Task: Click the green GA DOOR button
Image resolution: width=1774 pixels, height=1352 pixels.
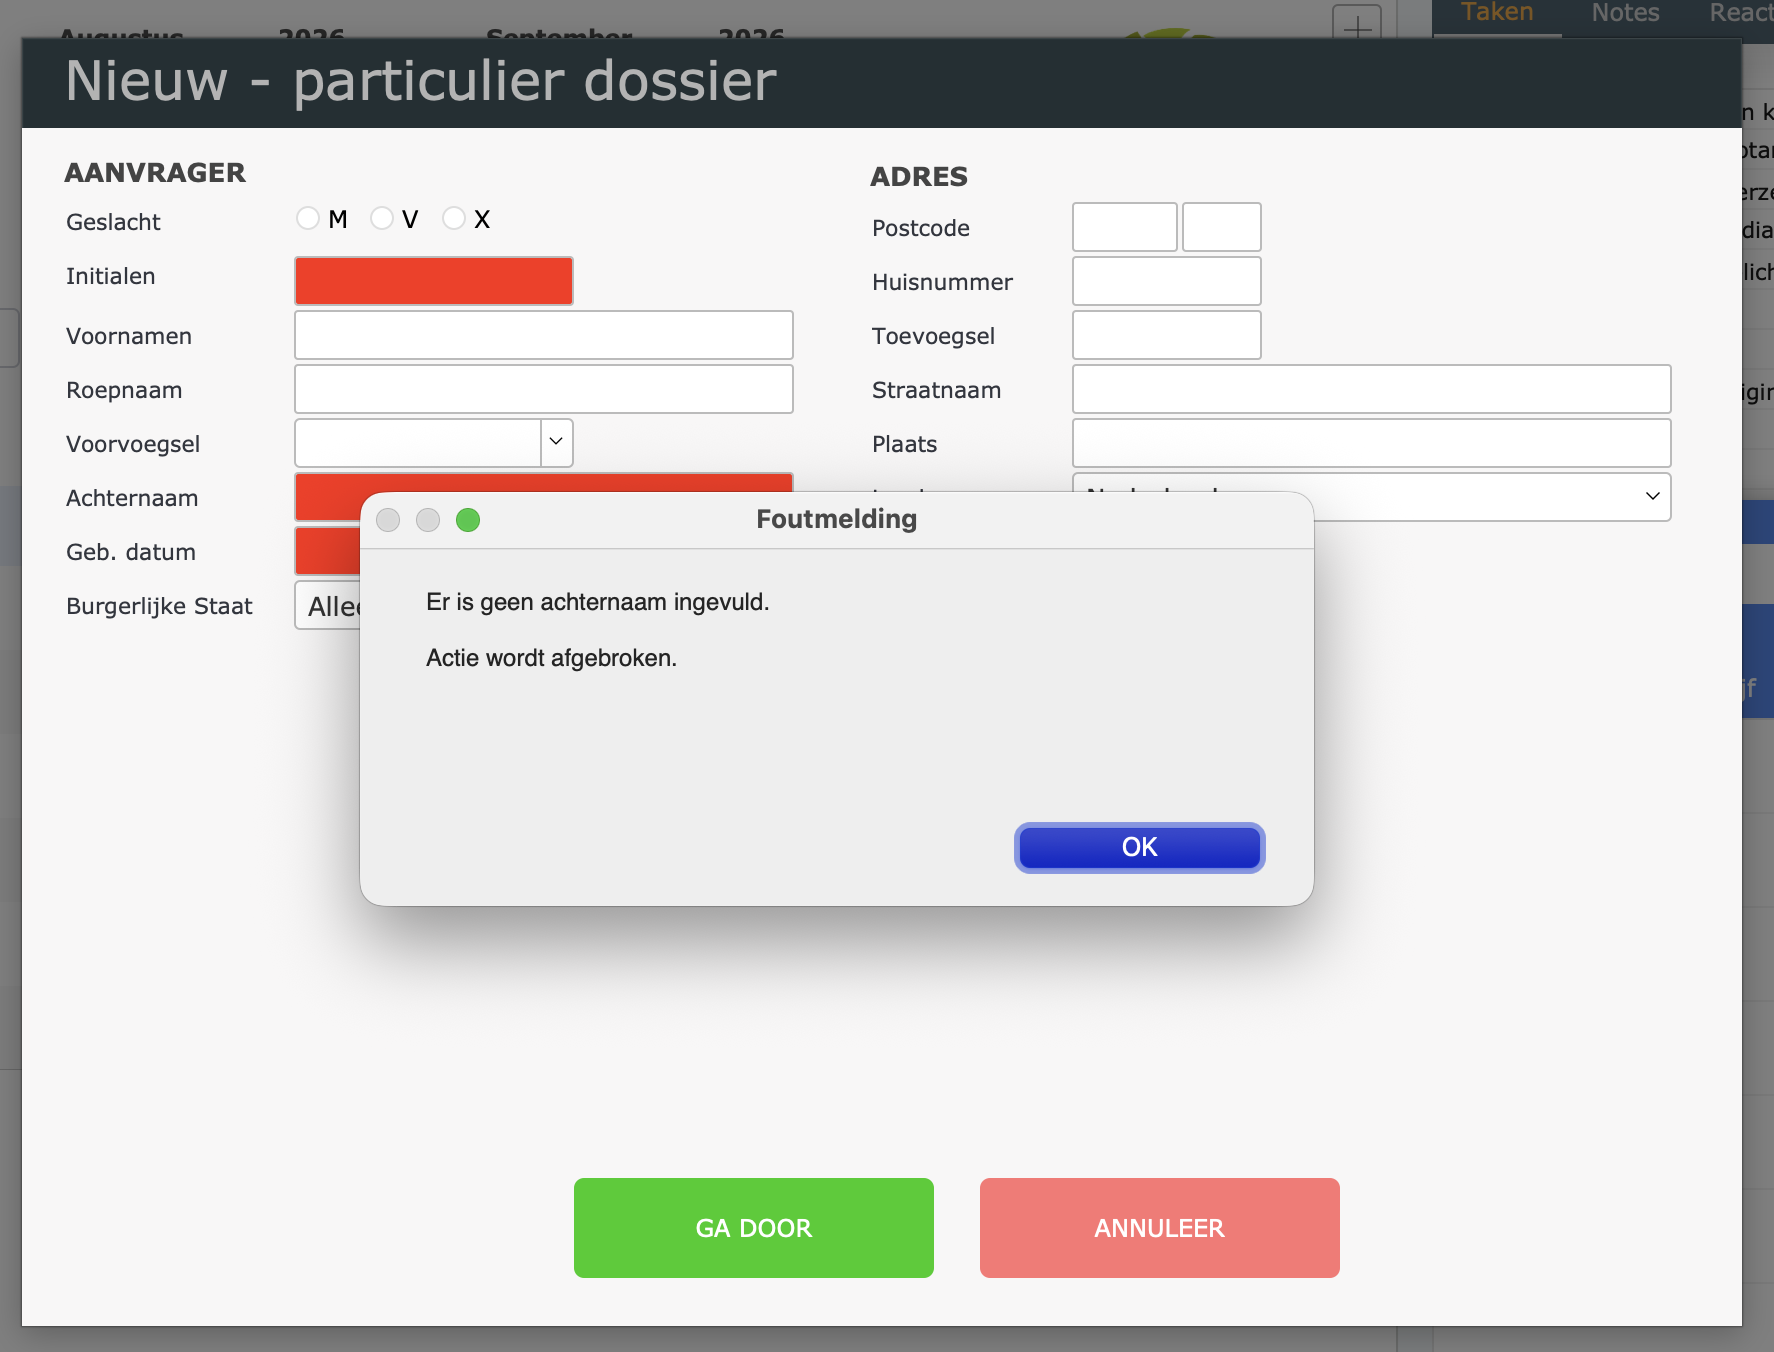Action: click(754, 1228)
